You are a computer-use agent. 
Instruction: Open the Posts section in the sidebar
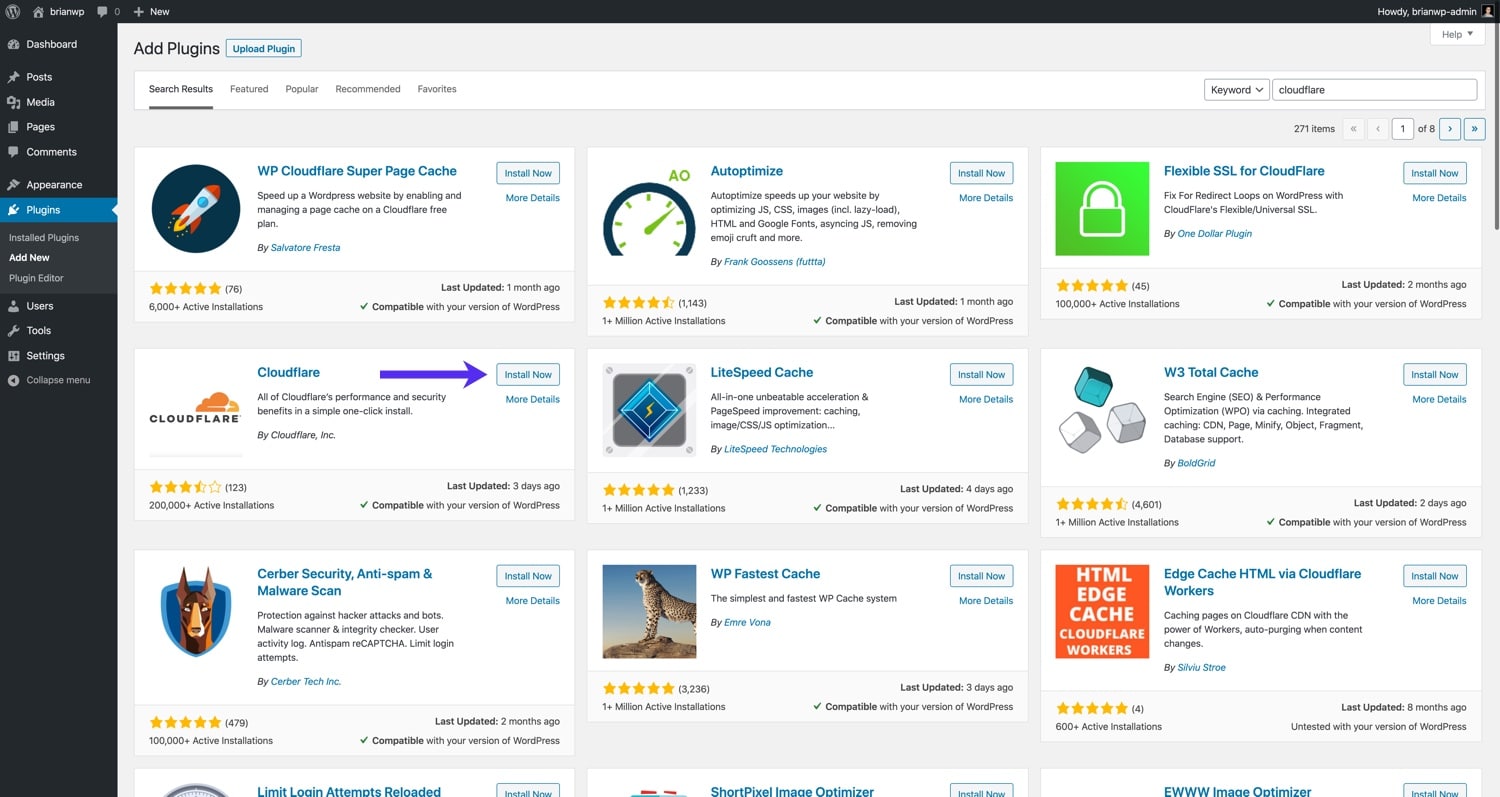point(40,77)
